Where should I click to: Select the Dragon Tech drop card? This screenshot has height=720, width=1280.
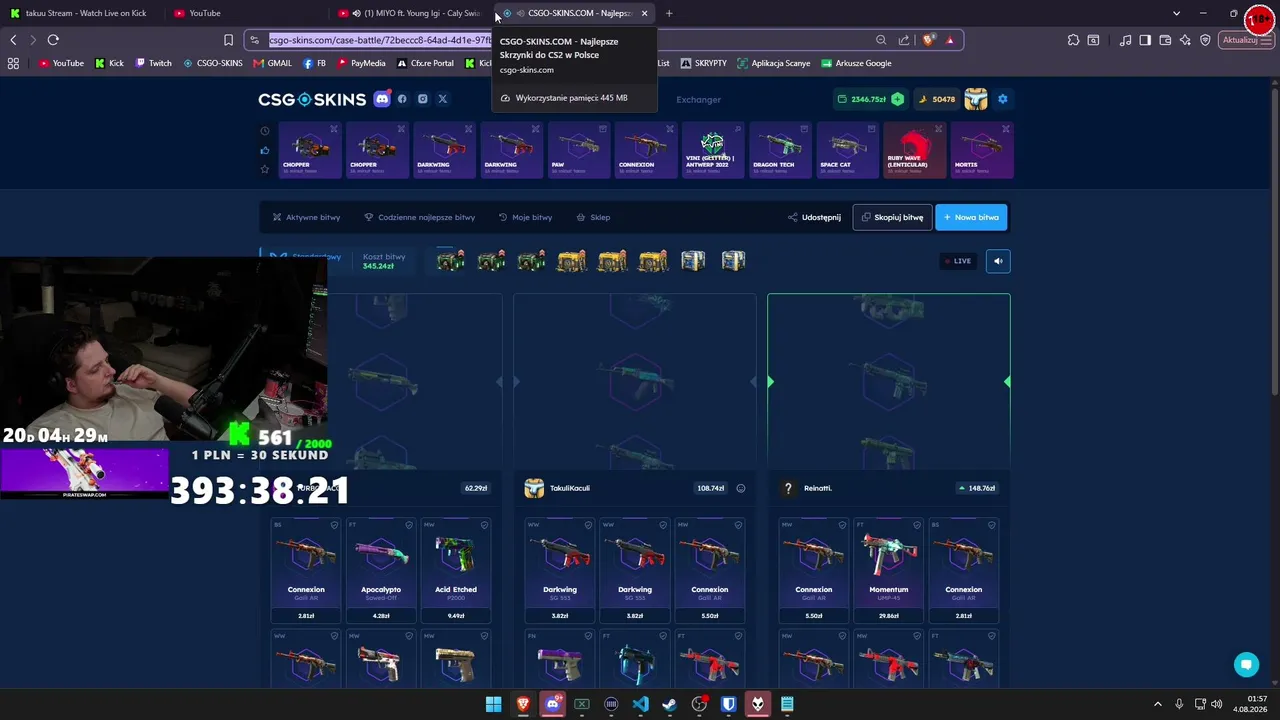coord(780,150)
